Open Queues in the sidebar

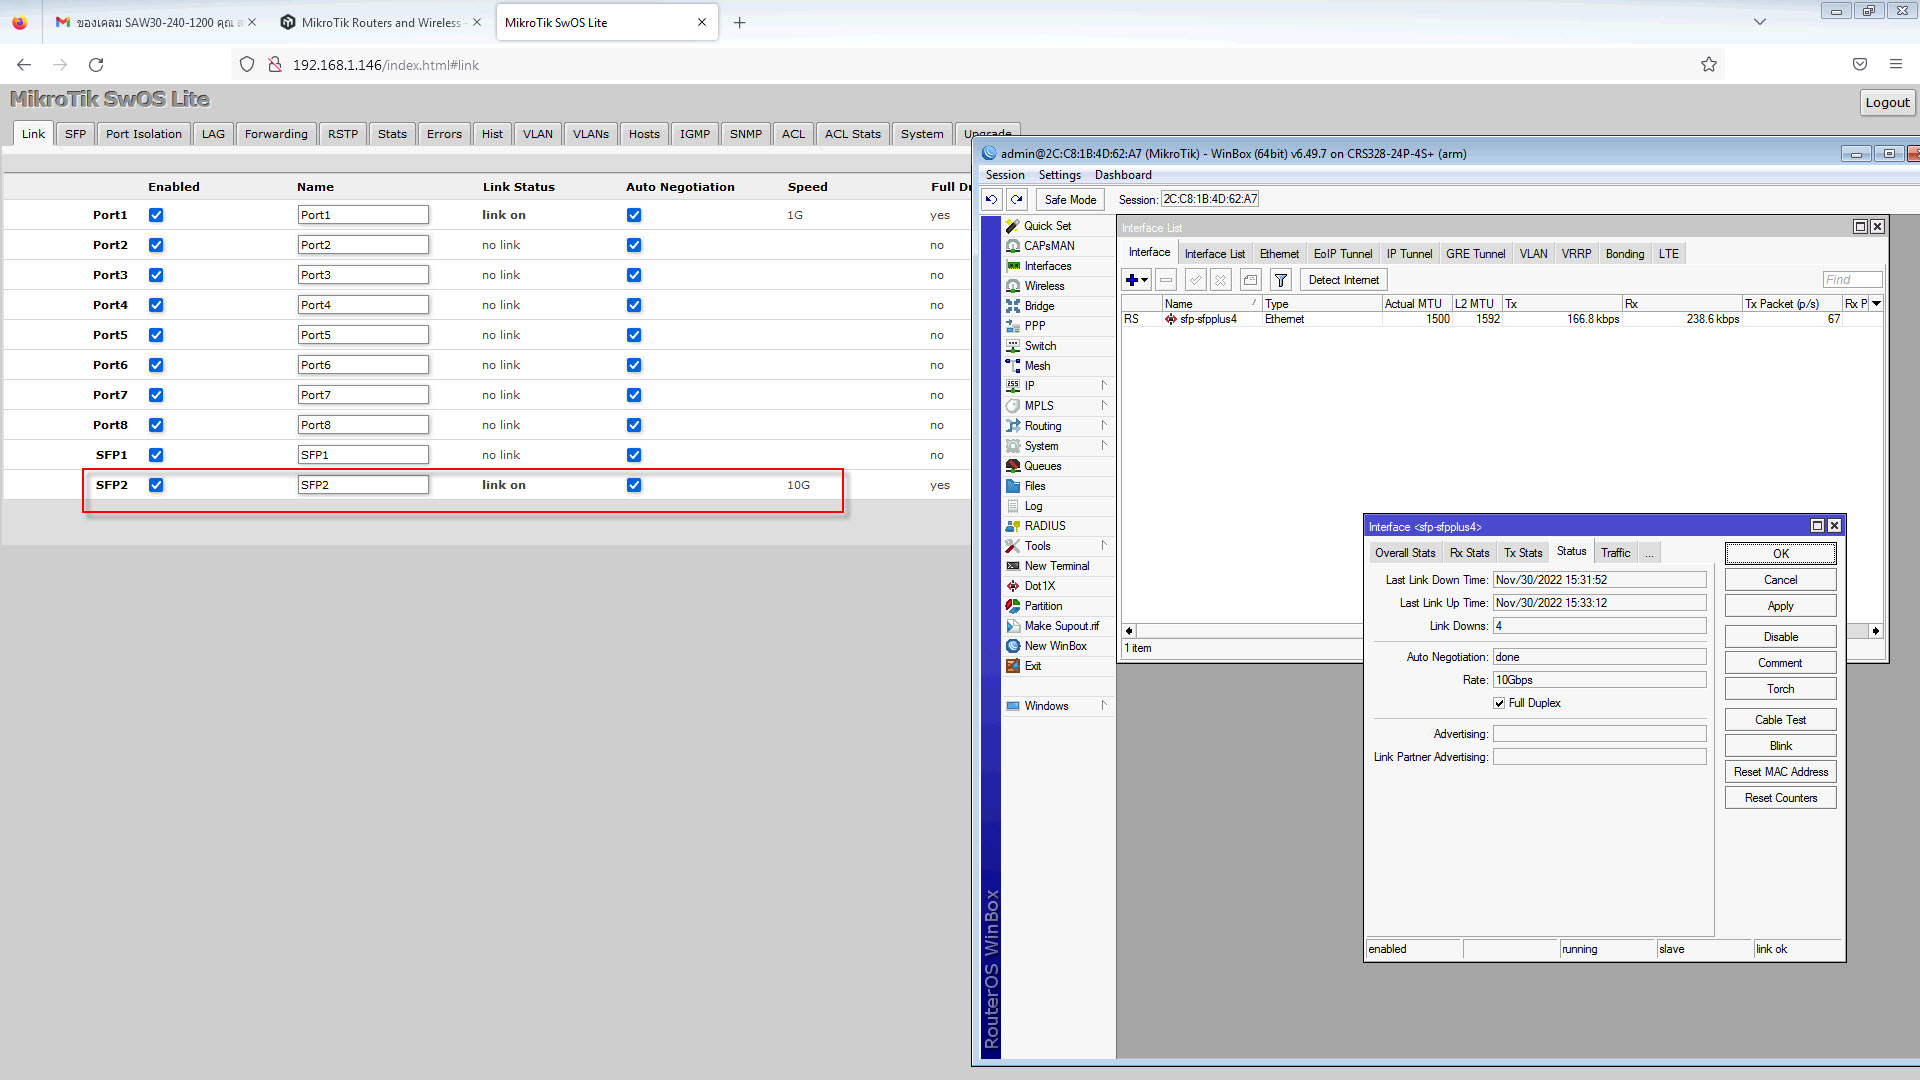pyautogui.click(x=1042, y=466)
